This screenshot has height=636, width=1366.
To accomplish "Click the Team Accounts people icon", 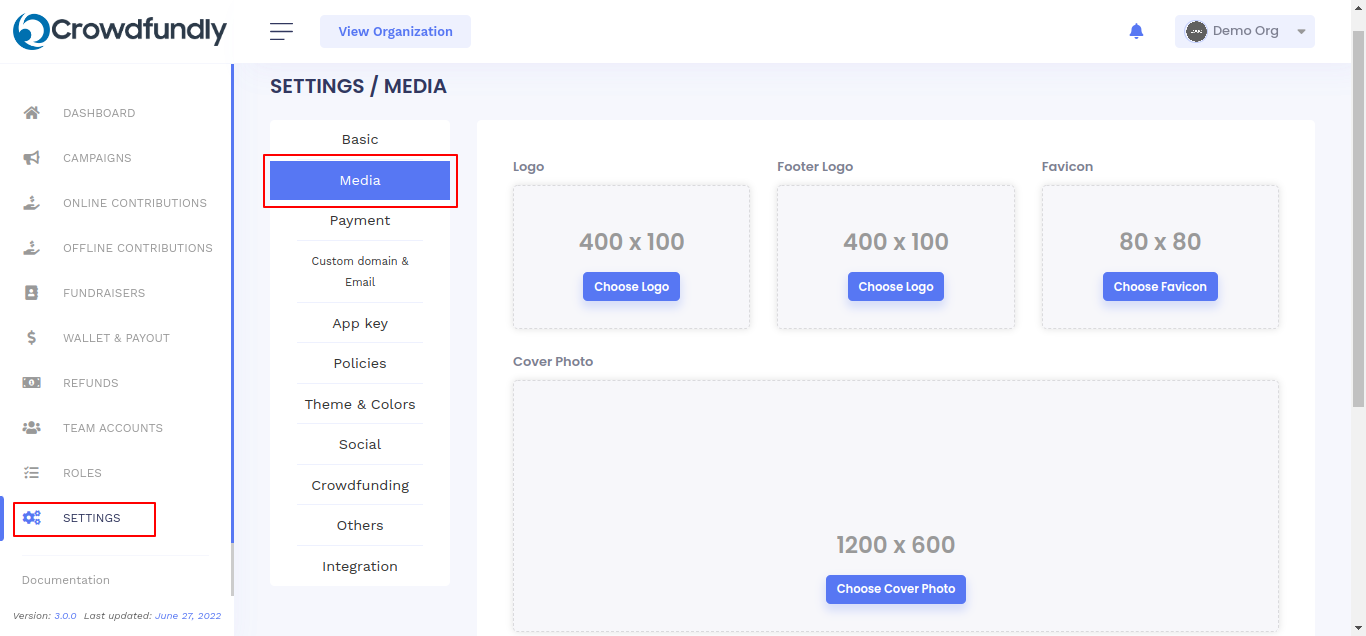I will coord(32,428).
